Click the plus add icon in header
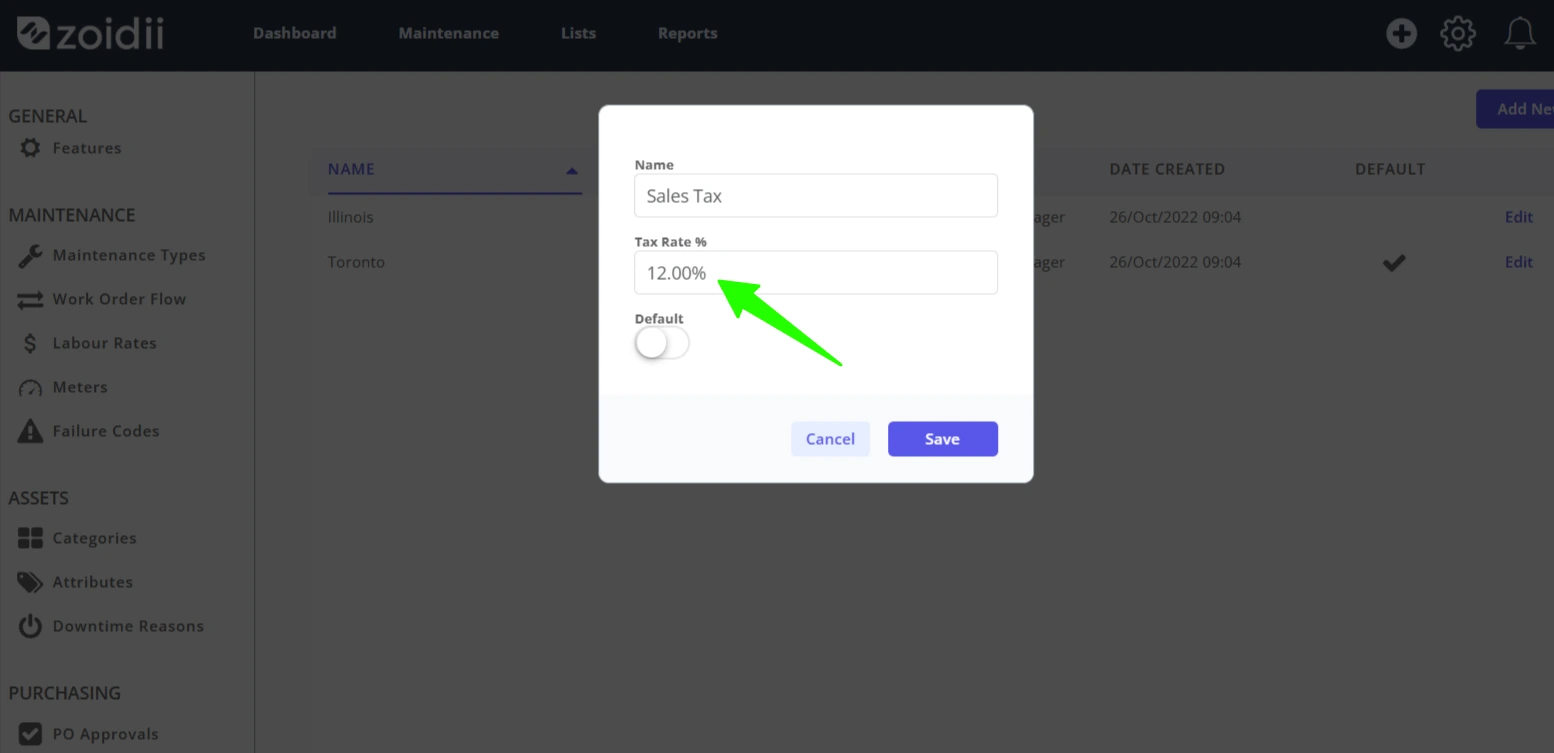1554x753 pixels. [1401, 33]
